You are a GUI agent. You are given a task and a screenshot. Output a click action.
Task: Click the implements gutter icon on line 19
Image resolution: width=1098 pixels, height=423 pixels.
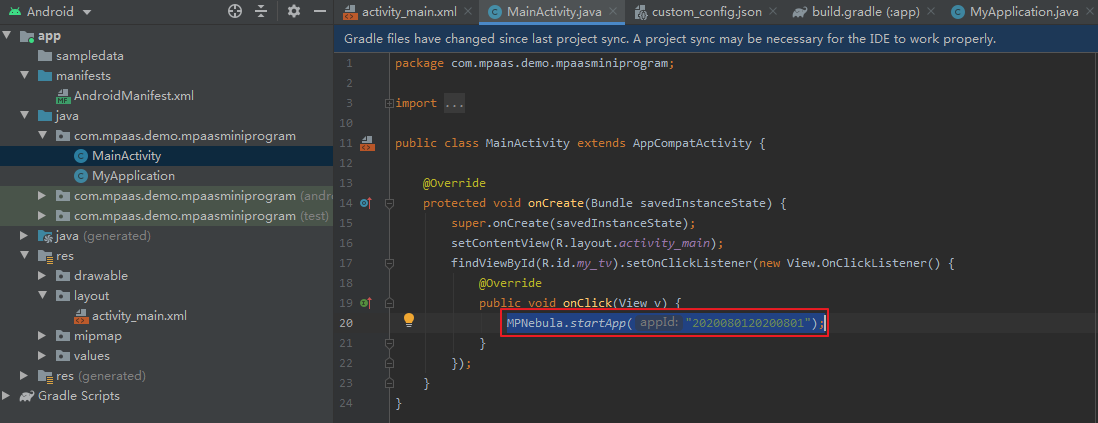click(366, 303)
